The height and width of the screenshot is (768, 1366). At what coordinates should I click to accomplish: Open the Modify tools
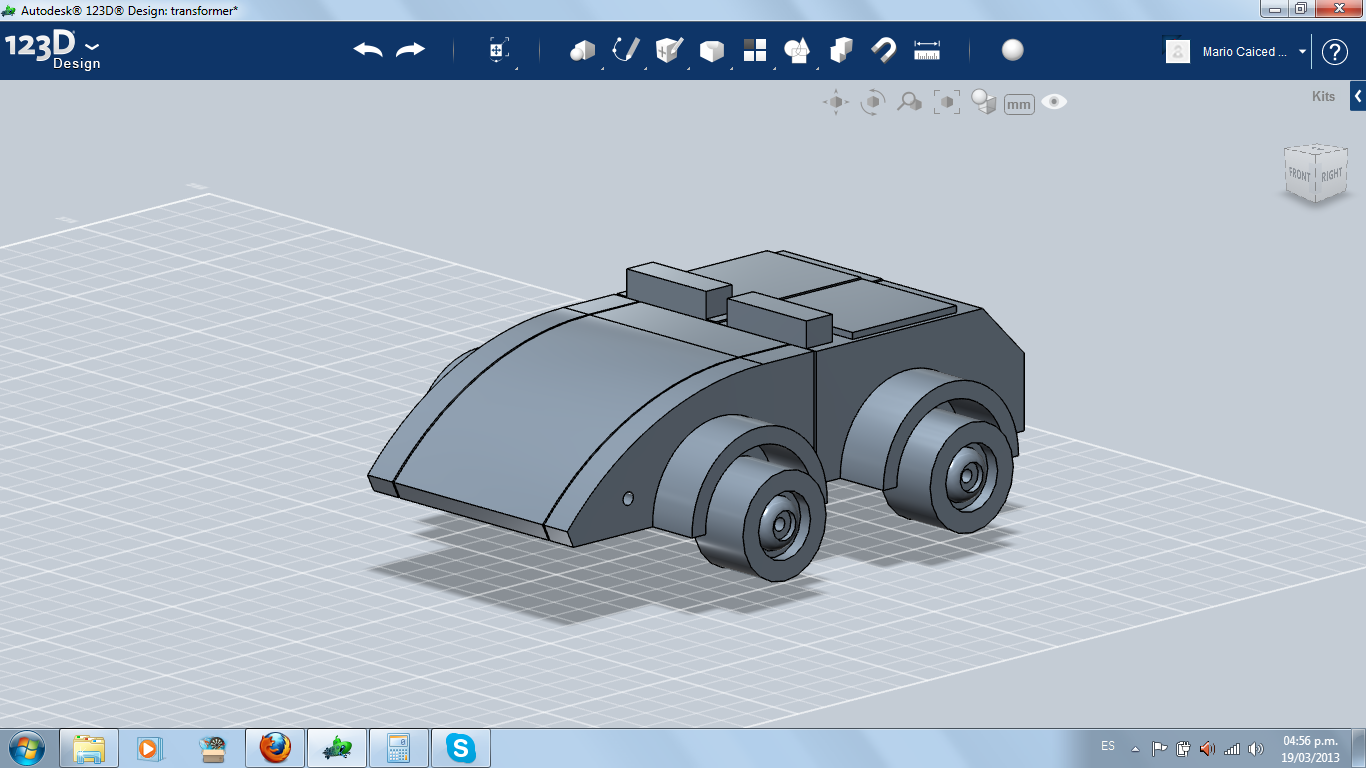point(711,51)
